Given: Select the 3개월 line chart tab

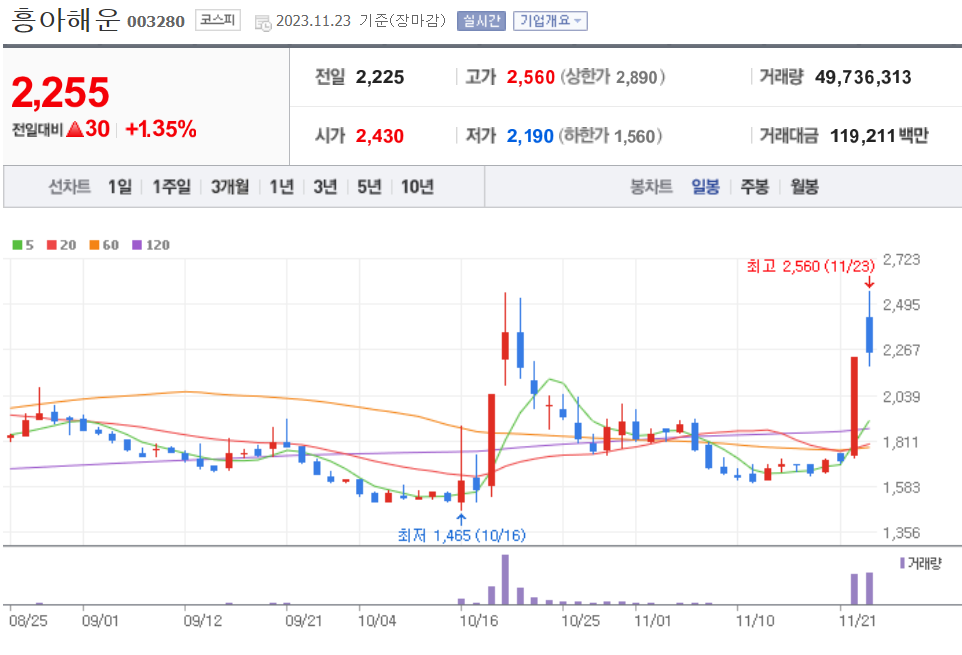Looking at the screenshot, I should click(x=230, y=186).
